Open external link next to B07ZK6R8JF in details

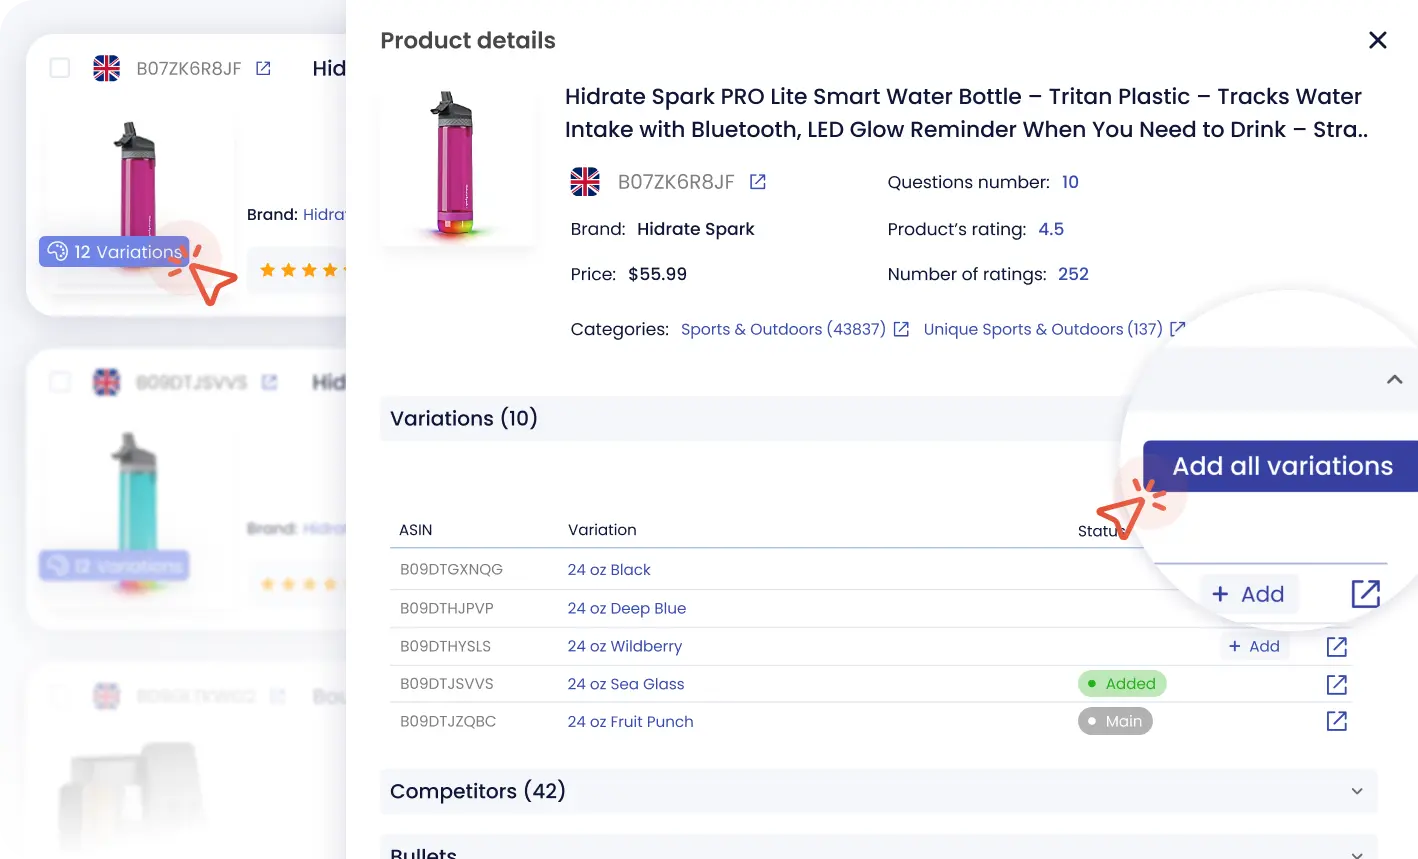pos(758,182)
